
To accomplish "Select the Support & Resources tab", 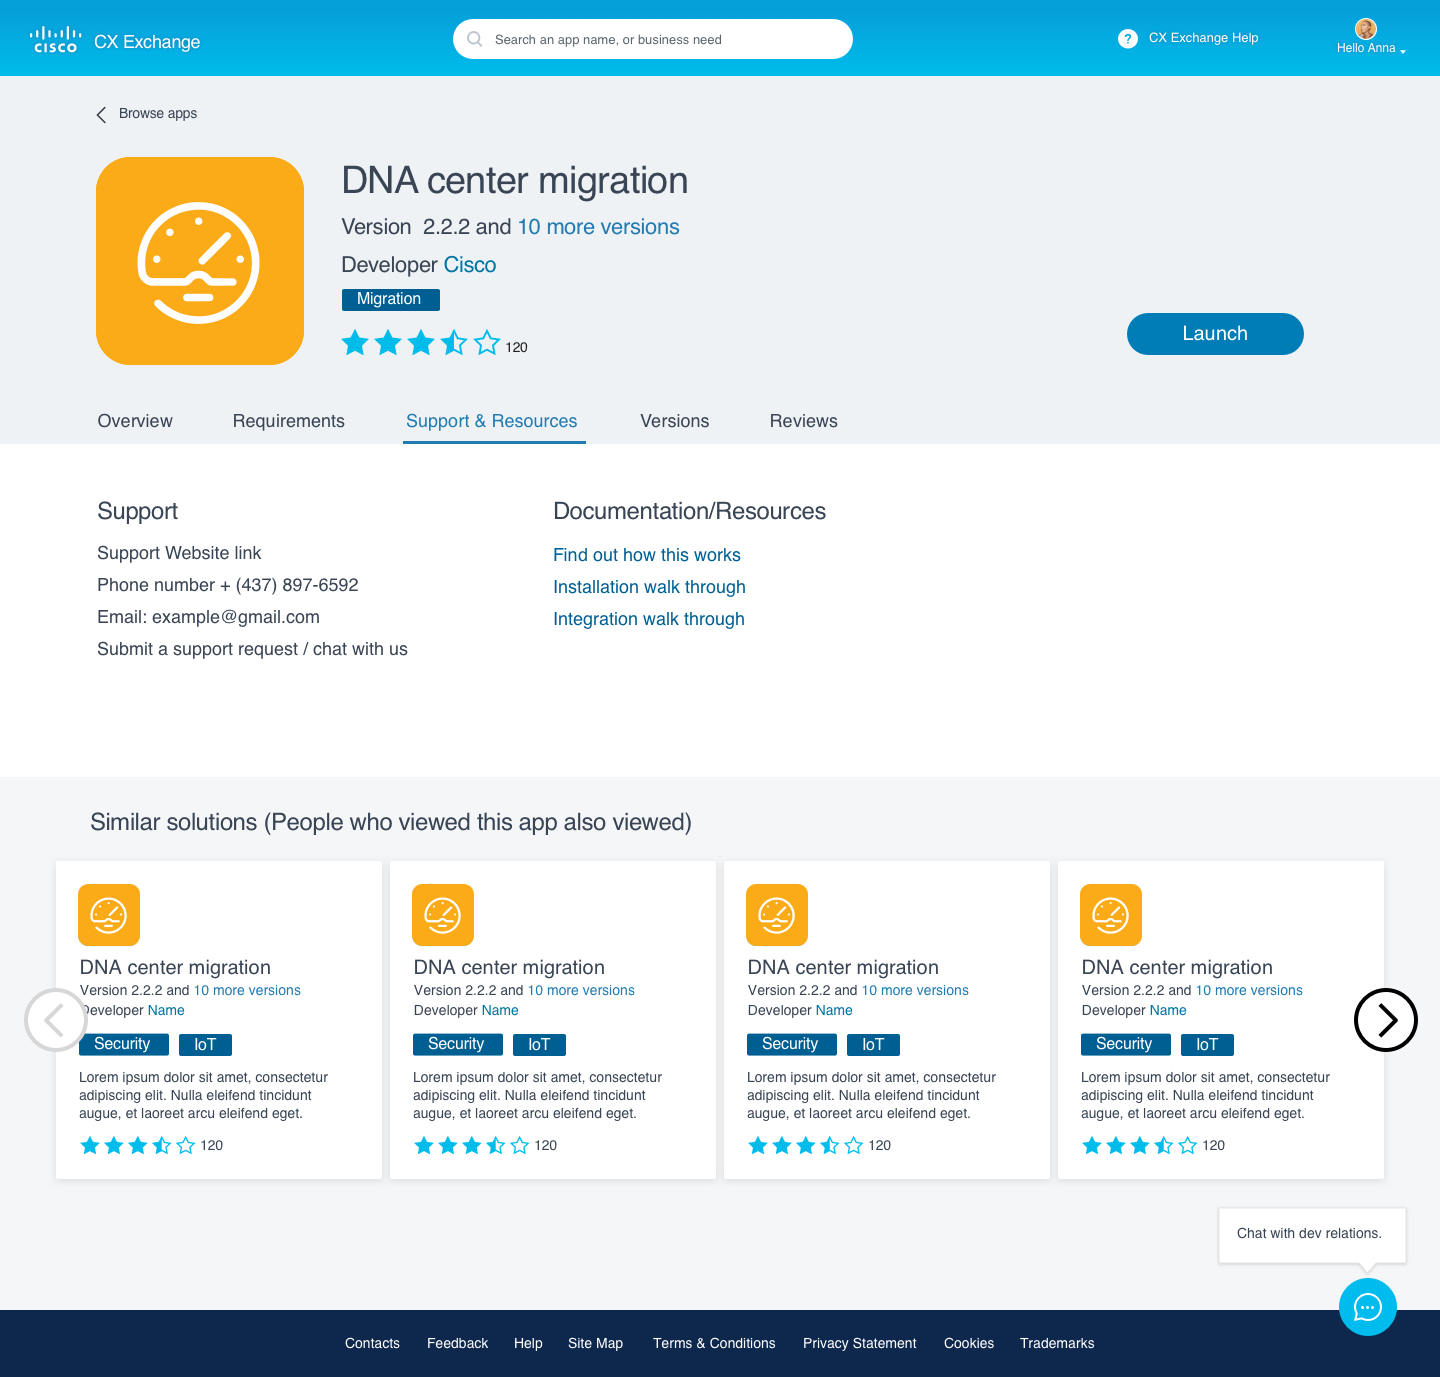I will pyautogui.click(x=492, y=421).
